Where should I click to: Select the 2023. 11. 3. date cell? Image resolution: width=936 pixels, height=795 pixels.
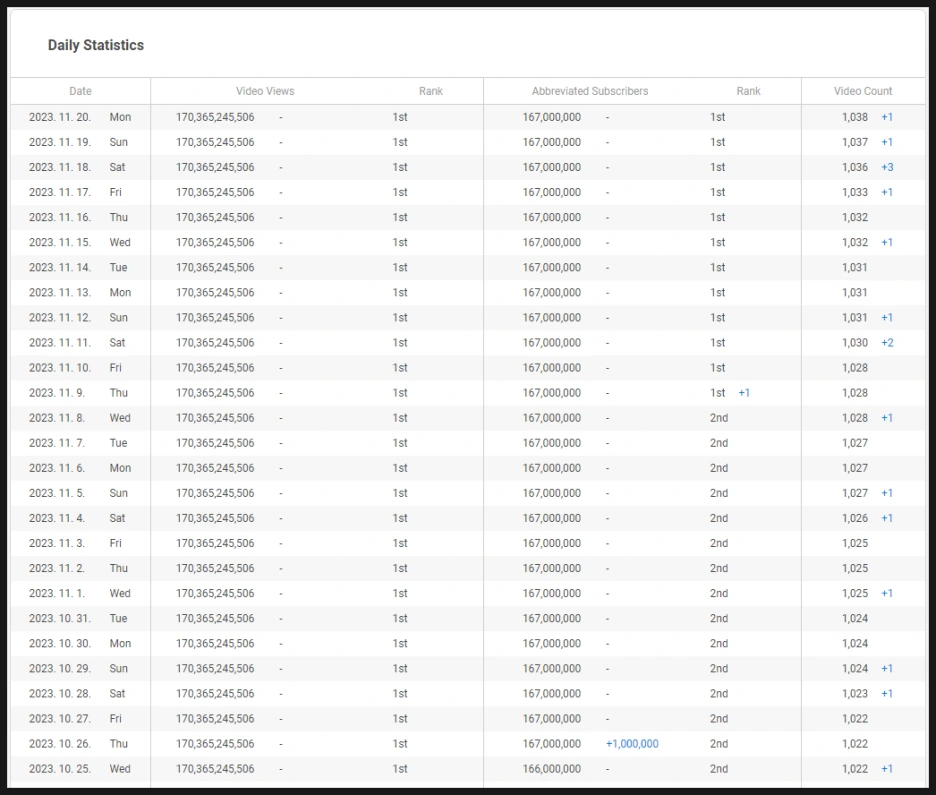point(57,543)
